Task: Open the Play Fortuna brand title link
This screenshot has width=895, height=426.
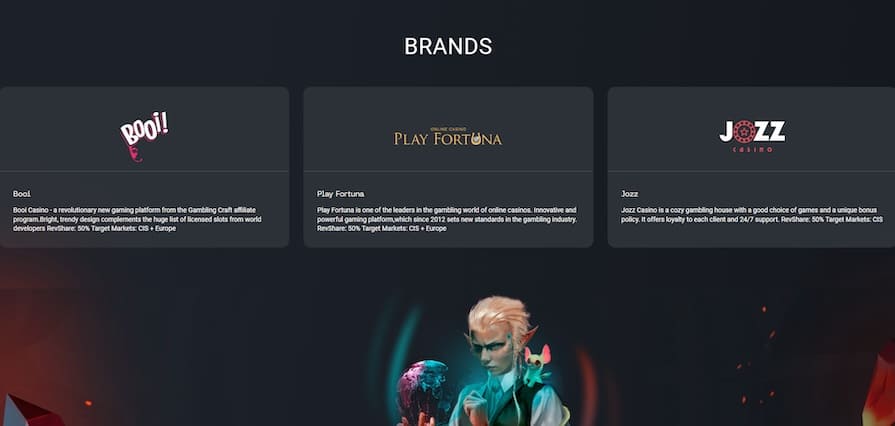Action: 340,194
